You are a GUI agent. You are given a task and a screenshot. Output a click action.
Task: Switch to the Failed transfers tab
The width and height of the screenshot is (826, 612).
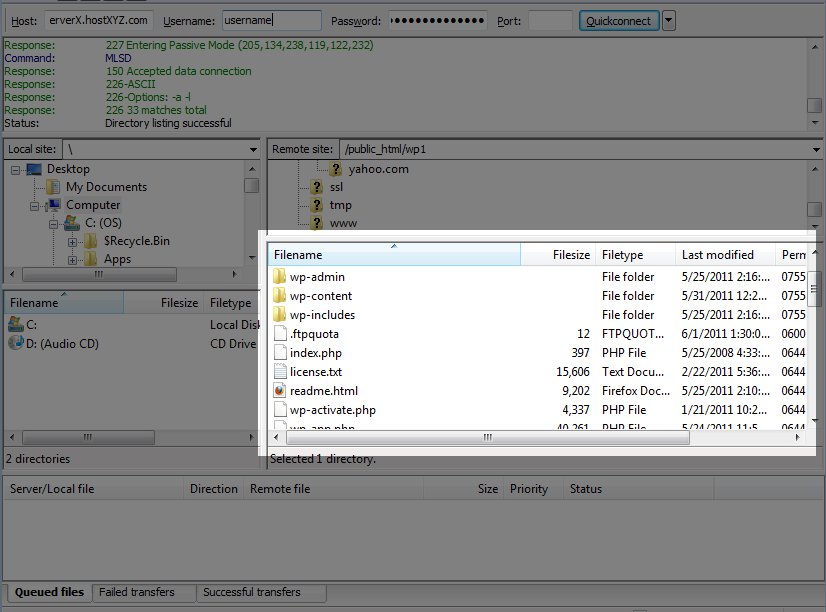click(x=136, y=592)
